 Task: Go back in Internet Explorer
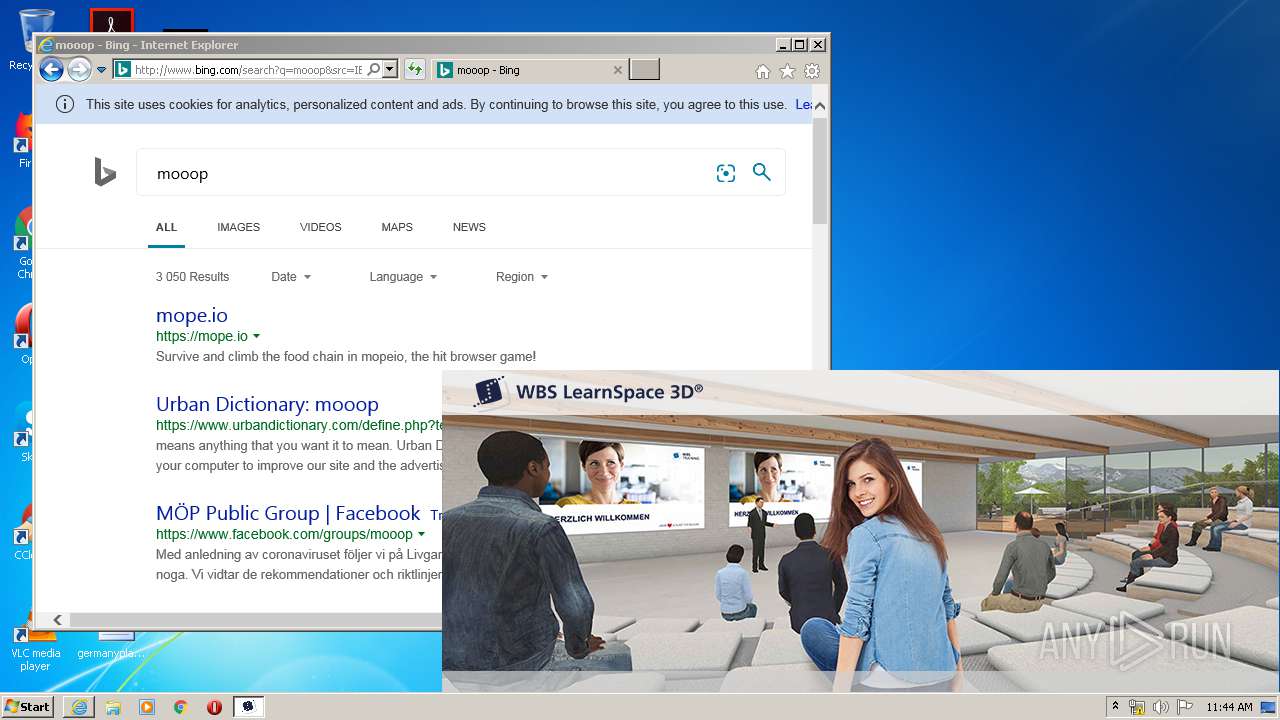(x=51, y=69)
